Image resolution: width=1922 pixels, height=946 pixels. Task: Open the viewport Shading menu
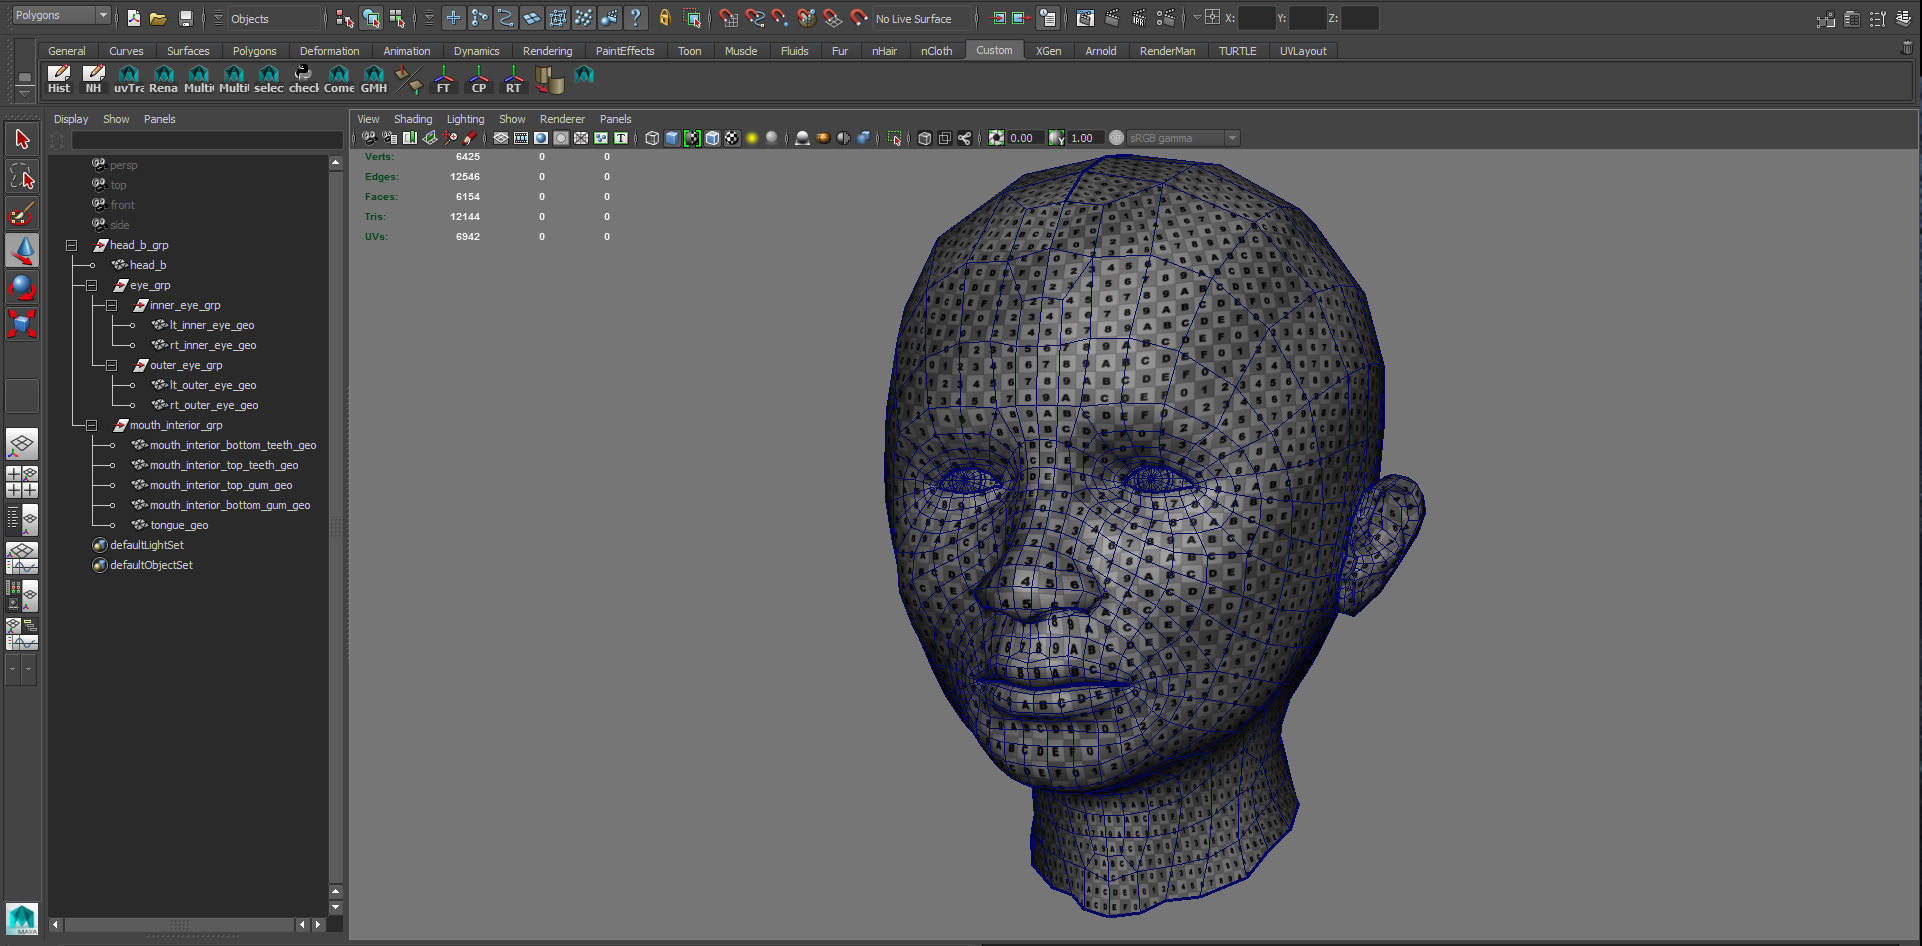coord(413,119)
